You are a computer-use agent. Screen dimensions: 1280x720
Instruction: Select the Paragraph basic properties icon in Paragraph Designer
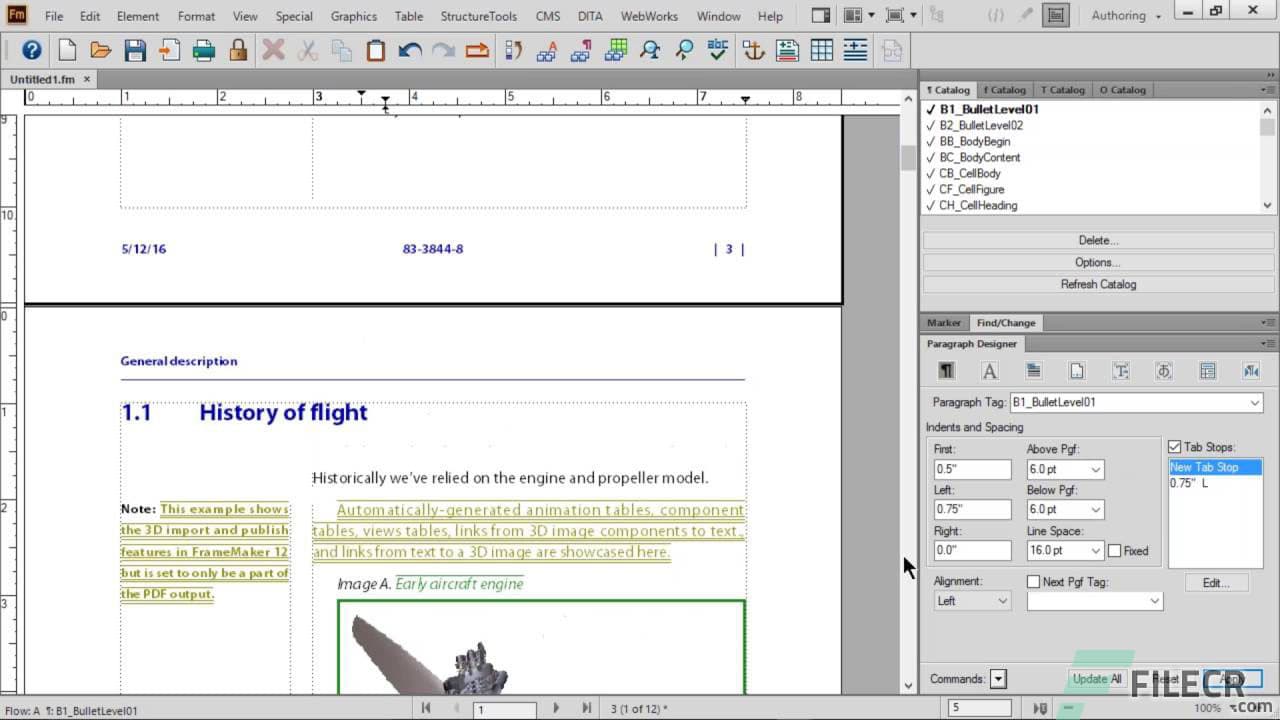click(x=945, y=370)
